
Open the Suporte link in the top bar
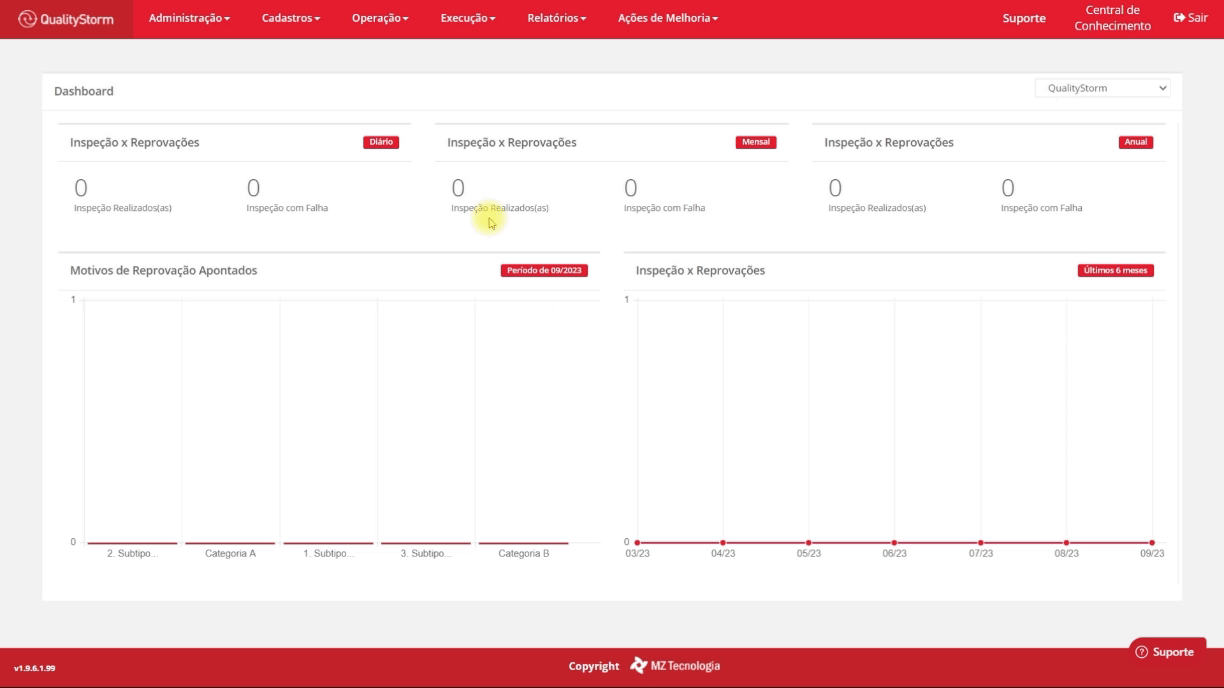[x=1024, y=18]
